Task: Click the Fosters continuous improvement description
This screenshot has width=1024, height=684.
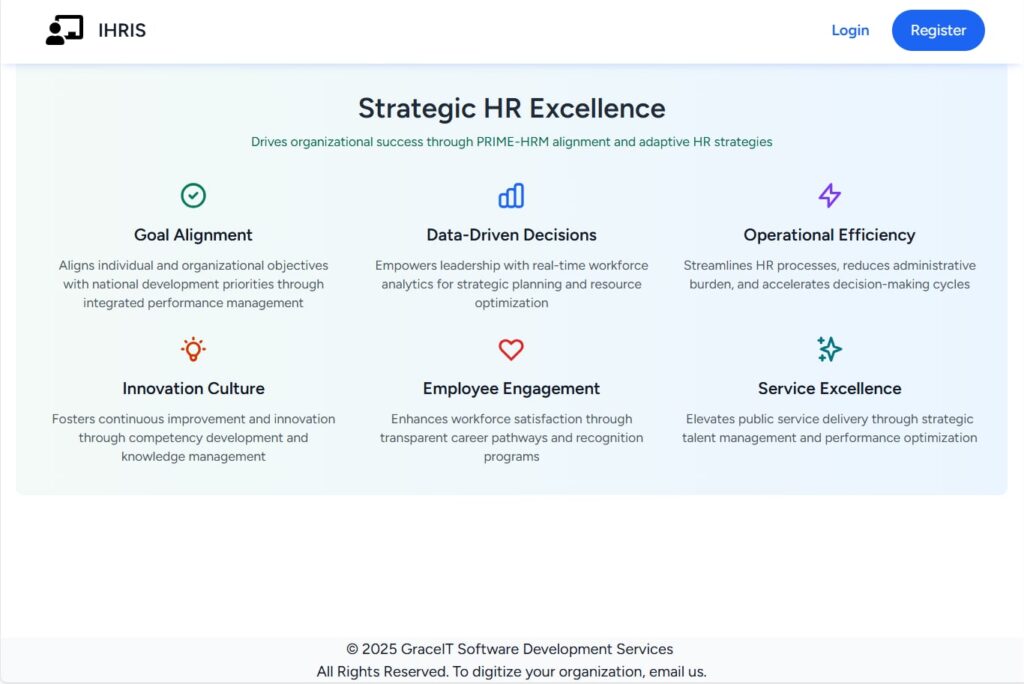Action: pos(193,438)
